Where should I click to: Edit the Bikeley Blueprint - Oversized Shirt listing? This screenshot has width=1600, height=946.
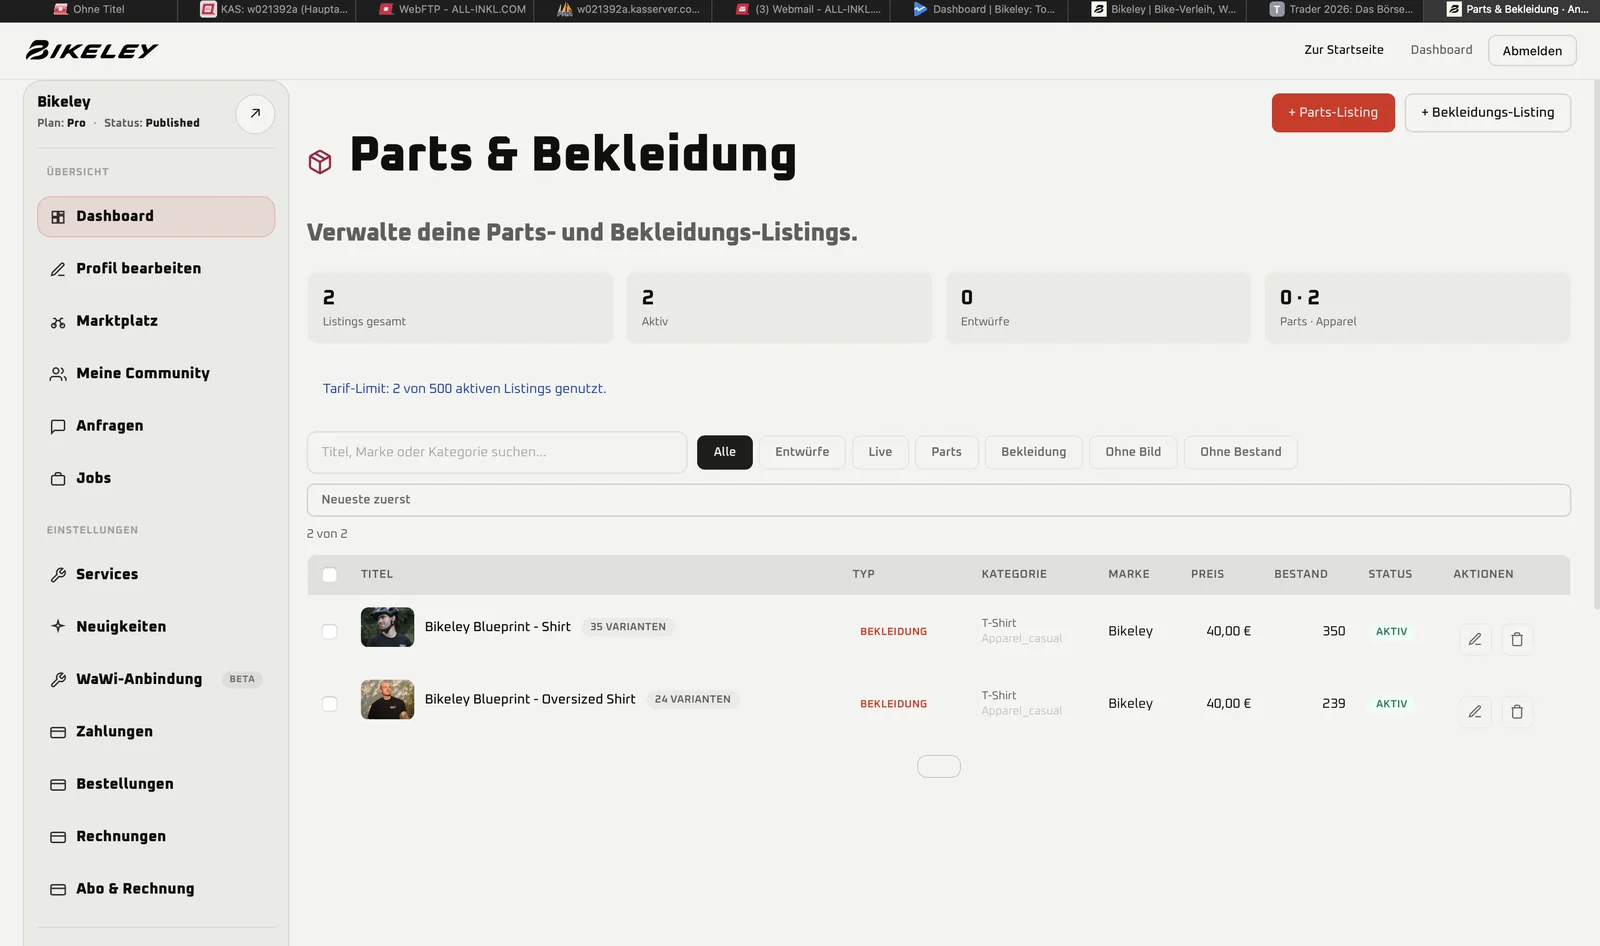point(1475,712)
